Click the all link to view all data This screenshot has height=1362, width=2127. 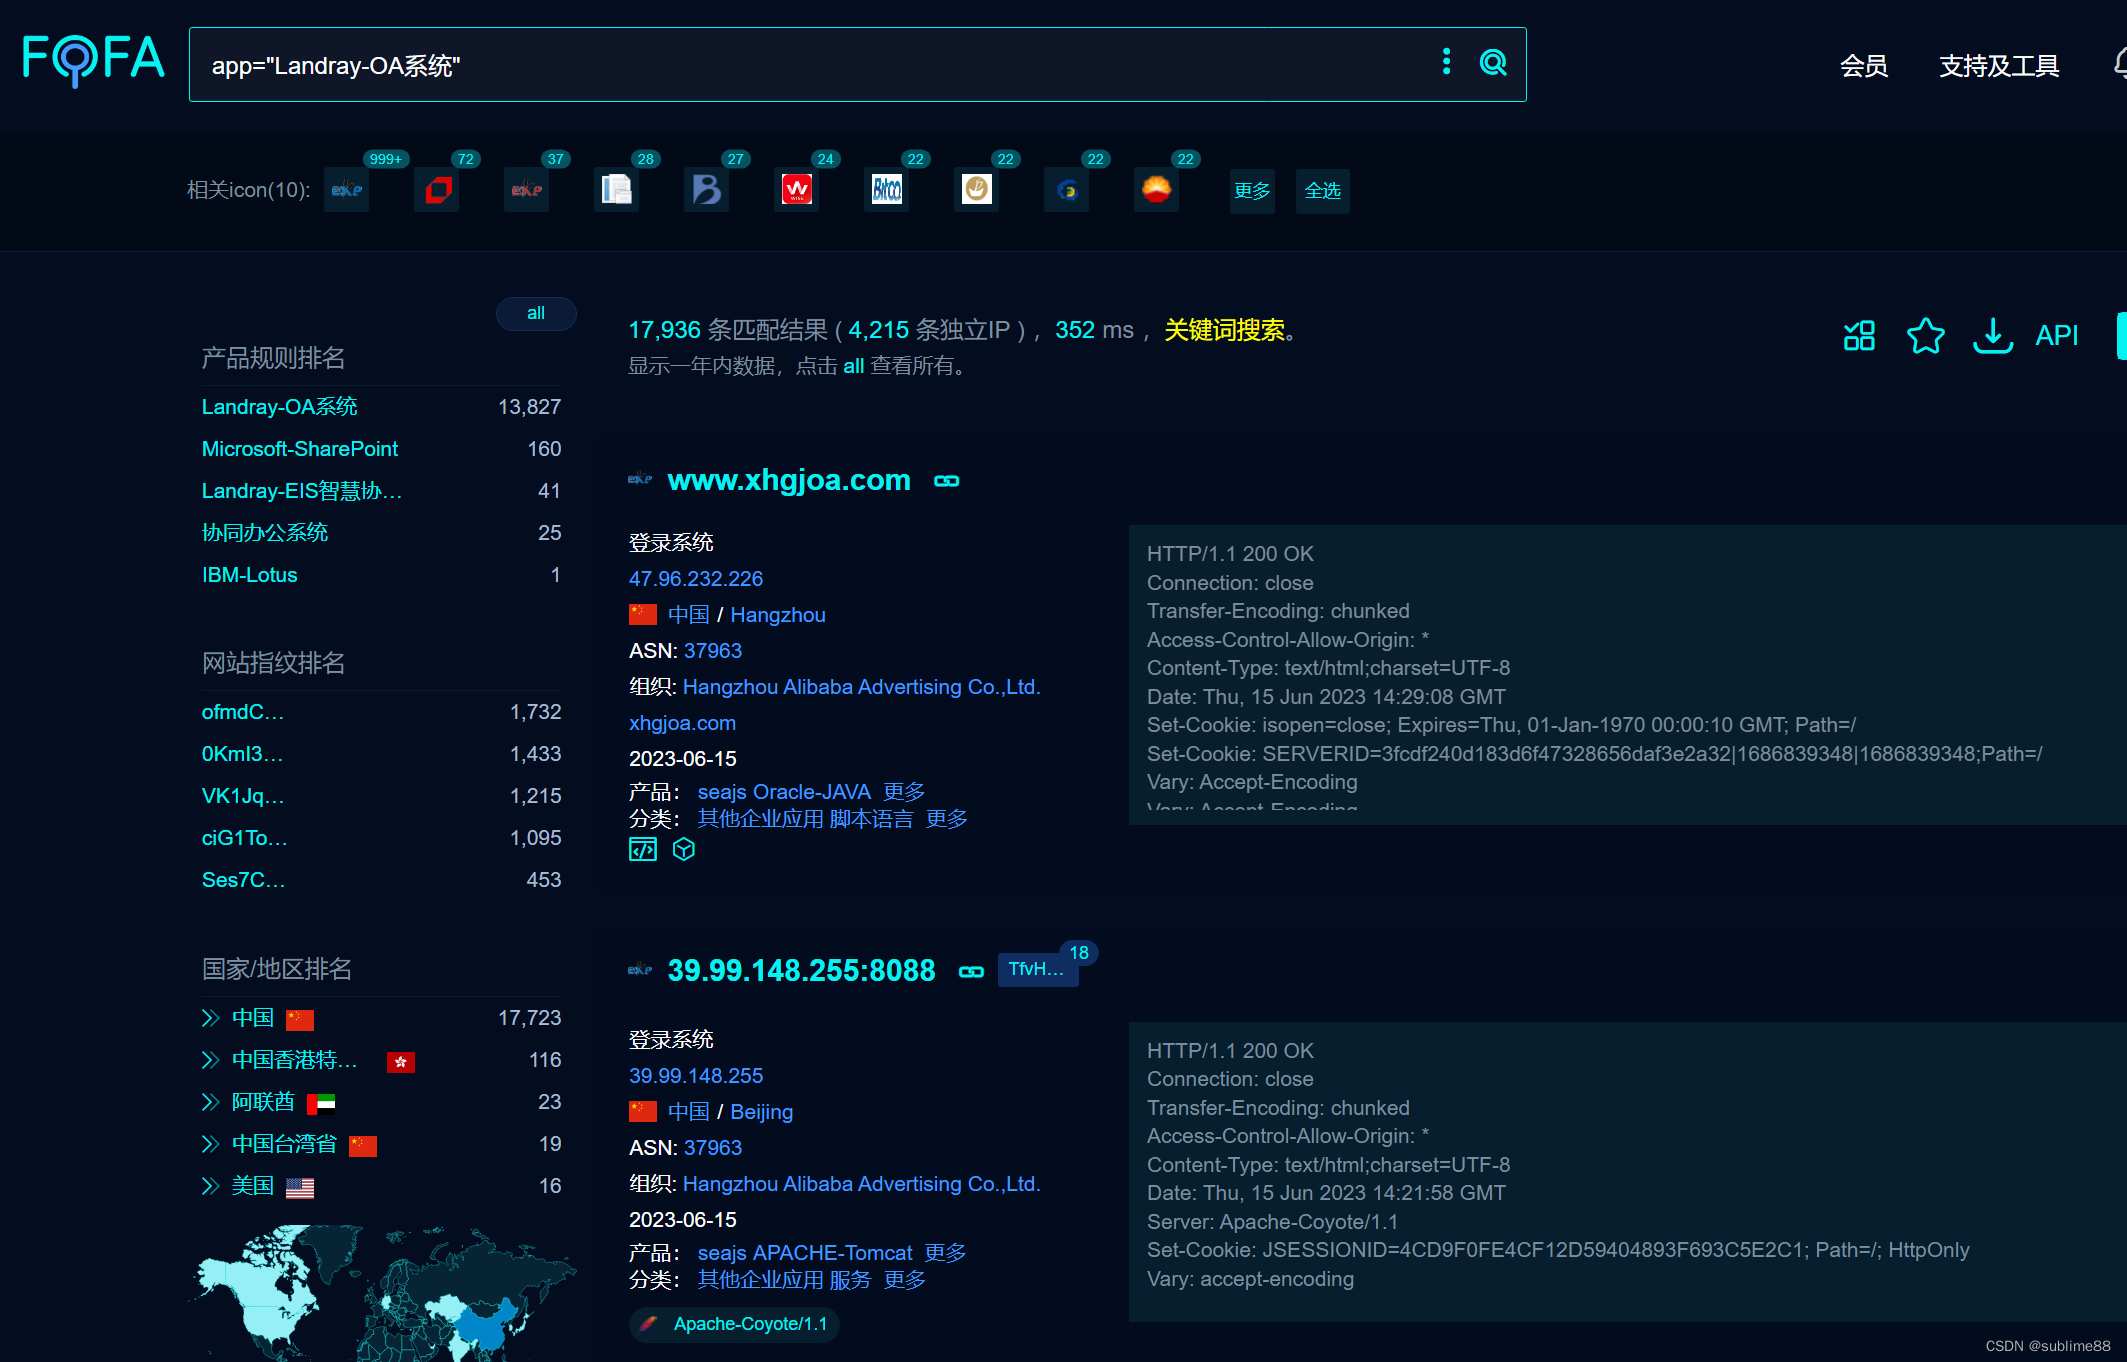pos(853,366)
